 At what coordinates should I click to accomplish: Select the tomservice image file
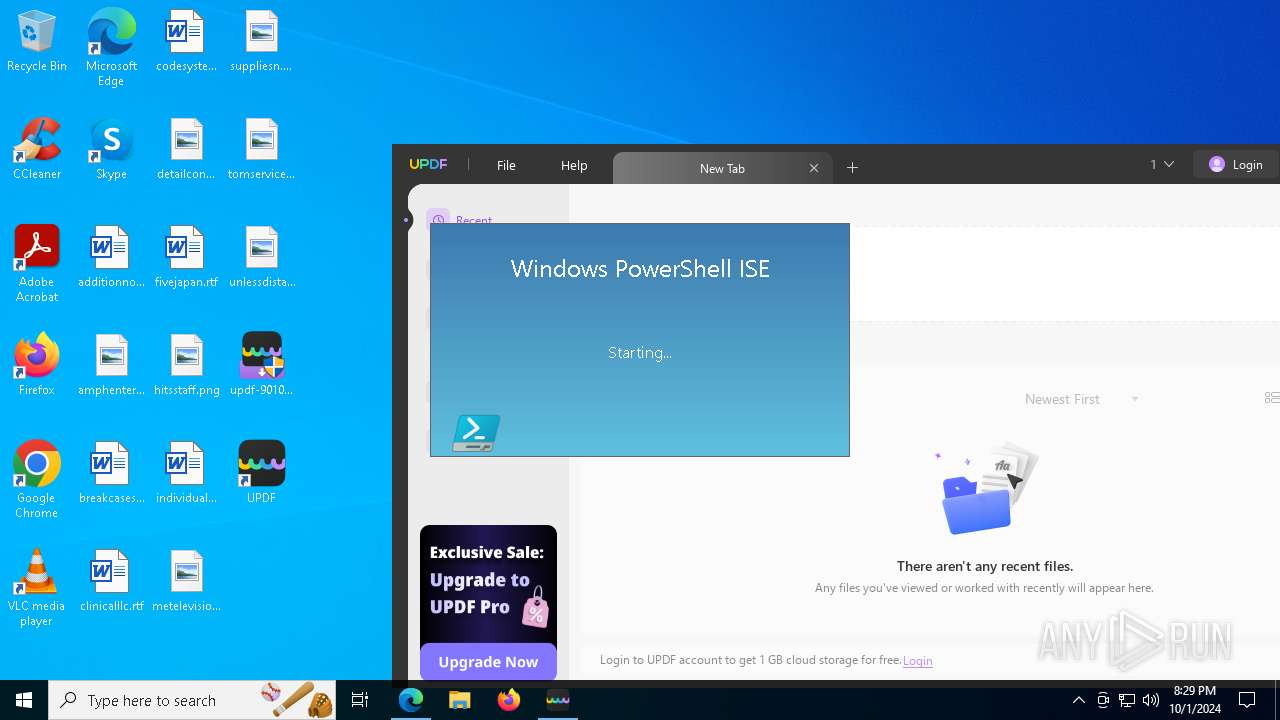click(x=261, y=150)
